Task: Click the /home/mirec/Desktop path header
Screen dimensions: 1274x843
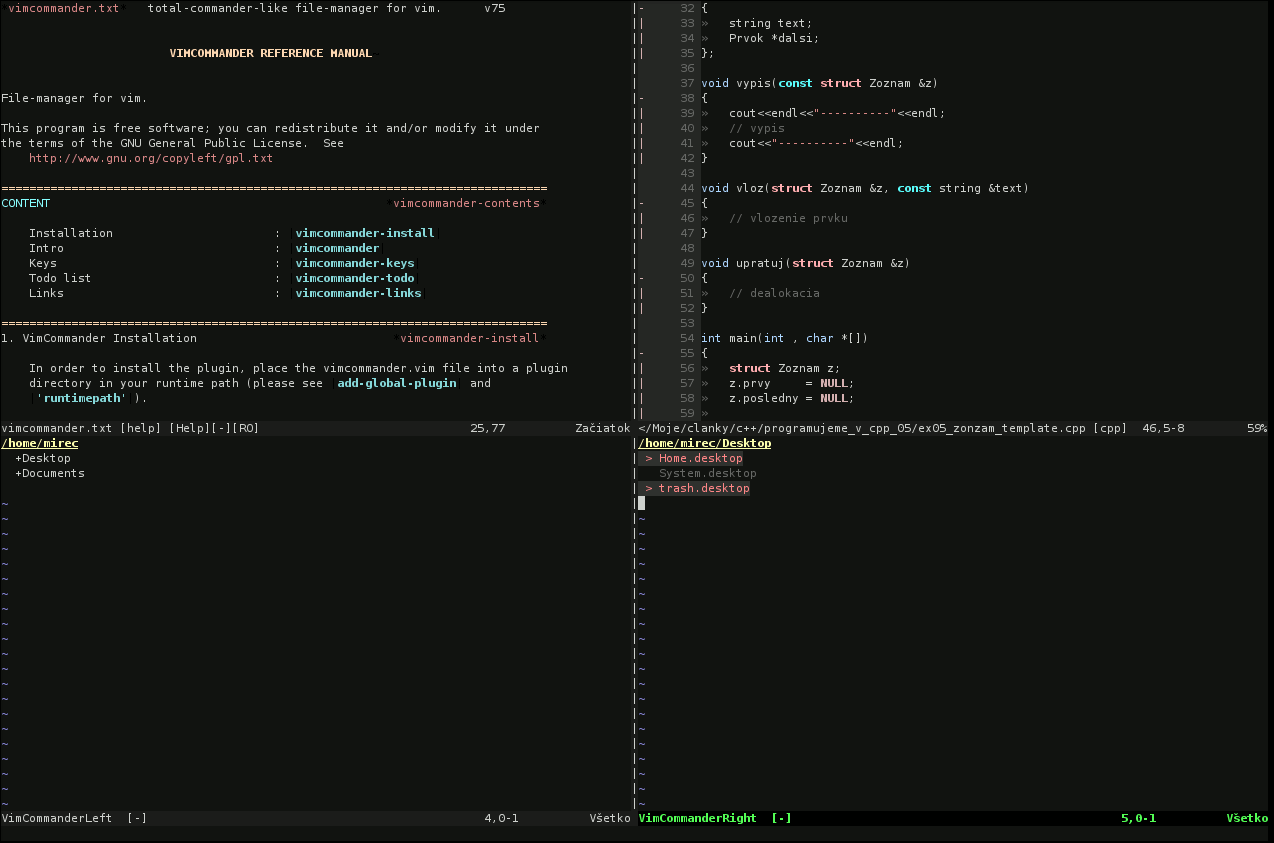Action: (704, 443)
